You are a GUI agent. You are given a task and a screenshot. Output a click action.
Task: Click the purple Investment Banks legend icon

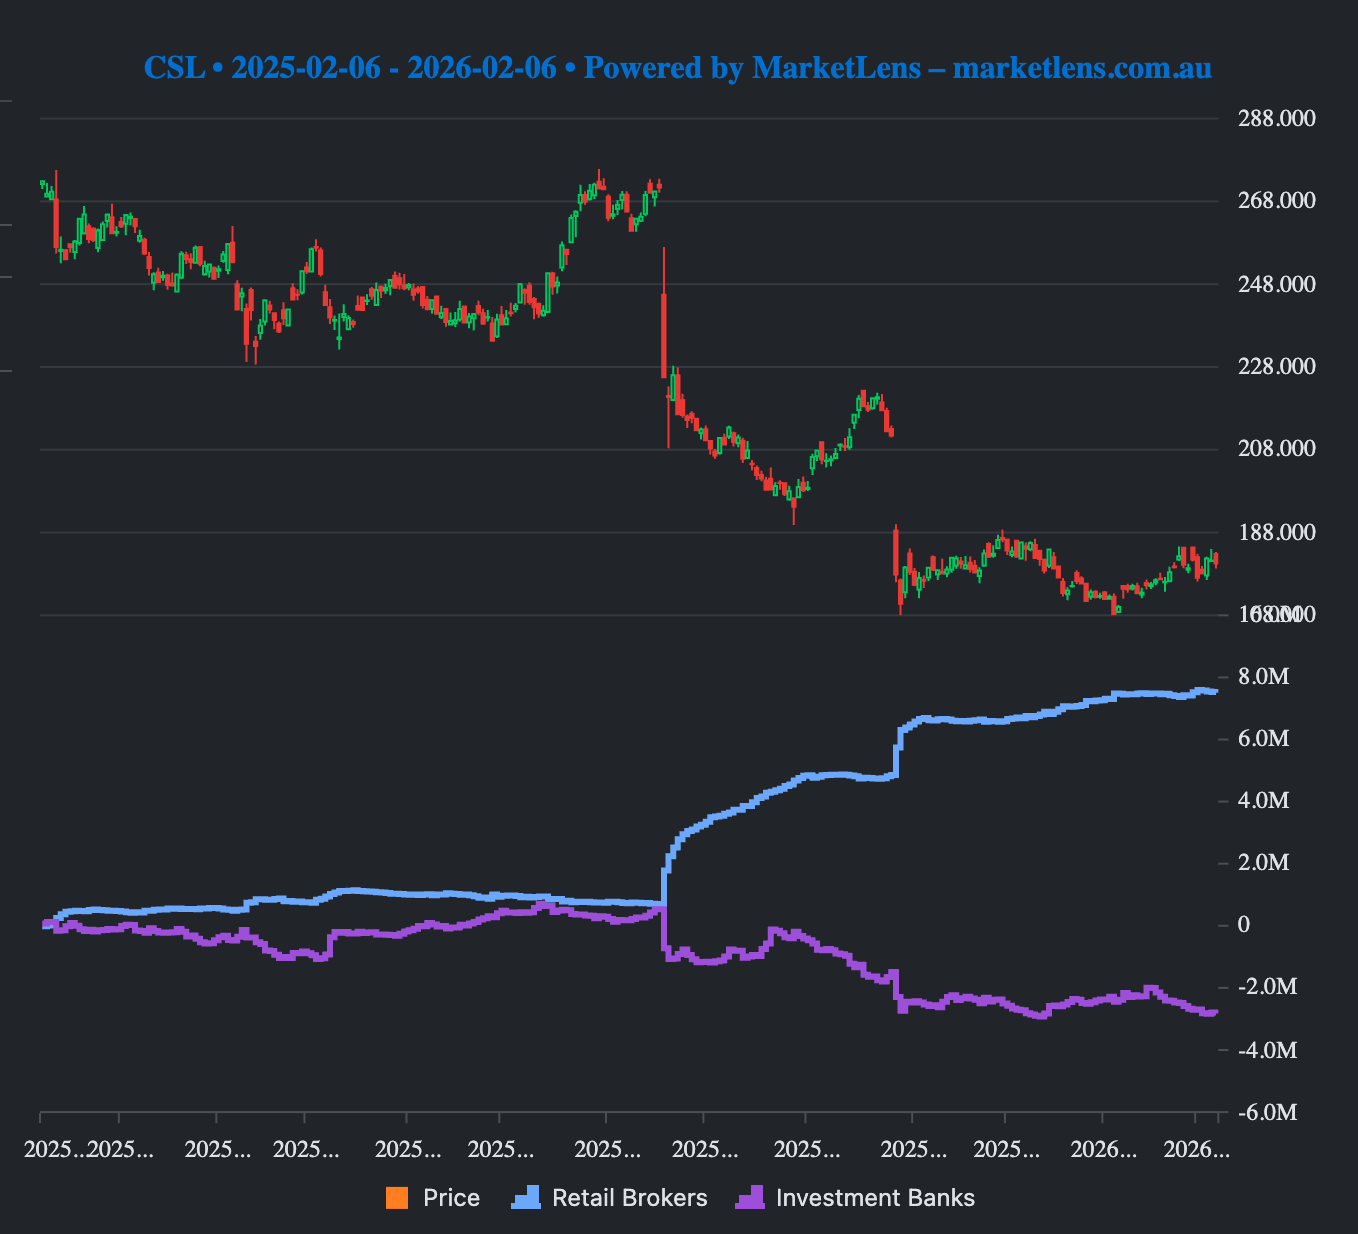click(749, 1198)
